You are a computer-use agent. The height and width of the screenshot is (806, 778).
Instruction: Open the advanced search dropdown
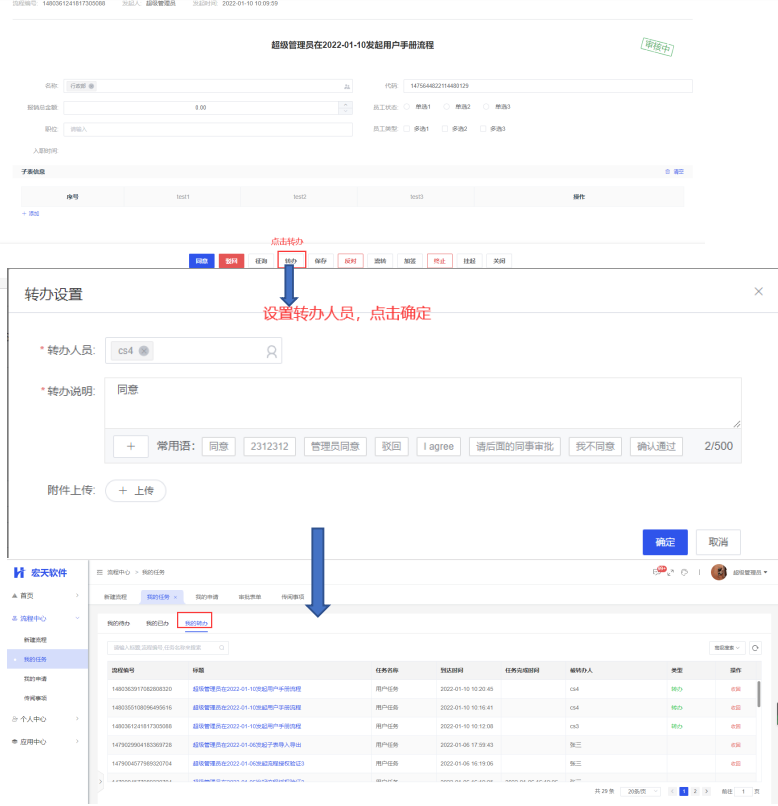coord(727,648)
